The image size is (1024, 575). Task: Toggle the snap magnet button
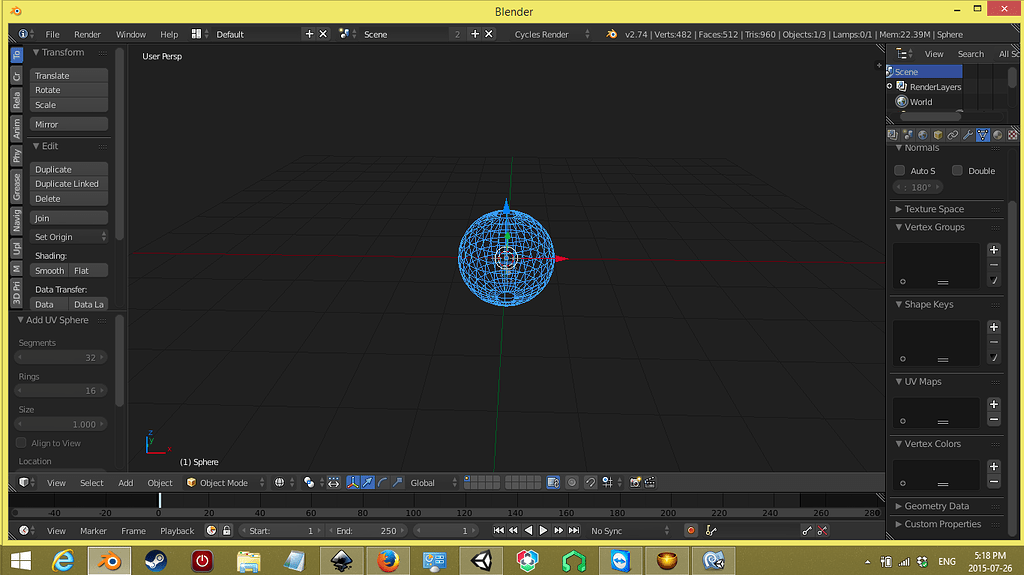590,482
